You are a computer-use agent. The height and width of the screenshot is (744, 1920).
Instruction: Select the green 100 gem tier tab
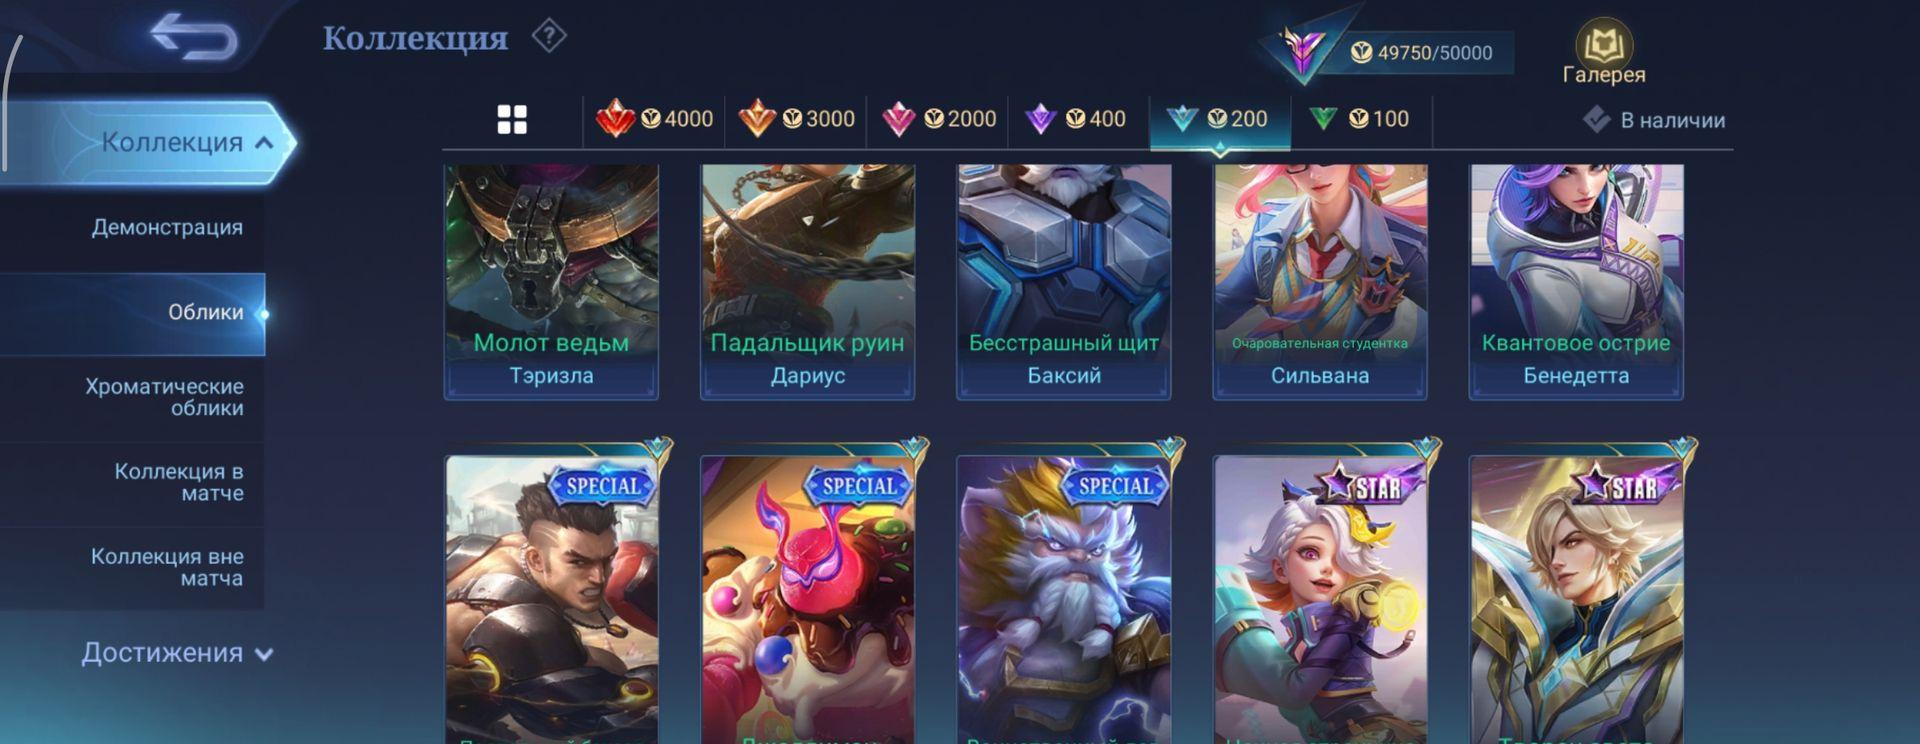tap(1360, 120)
